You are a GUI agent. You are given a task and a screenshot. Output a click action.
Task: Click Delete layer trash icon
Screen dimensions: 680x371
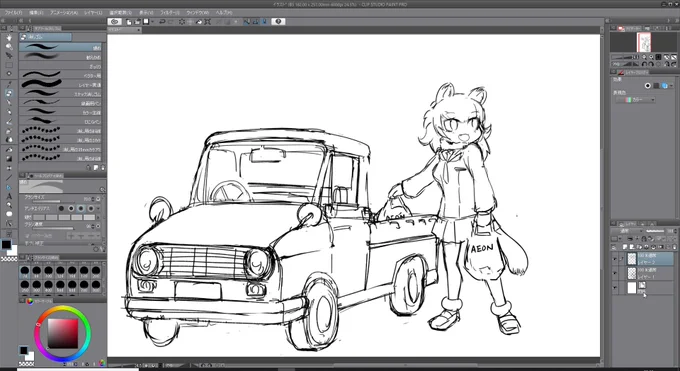674,246
